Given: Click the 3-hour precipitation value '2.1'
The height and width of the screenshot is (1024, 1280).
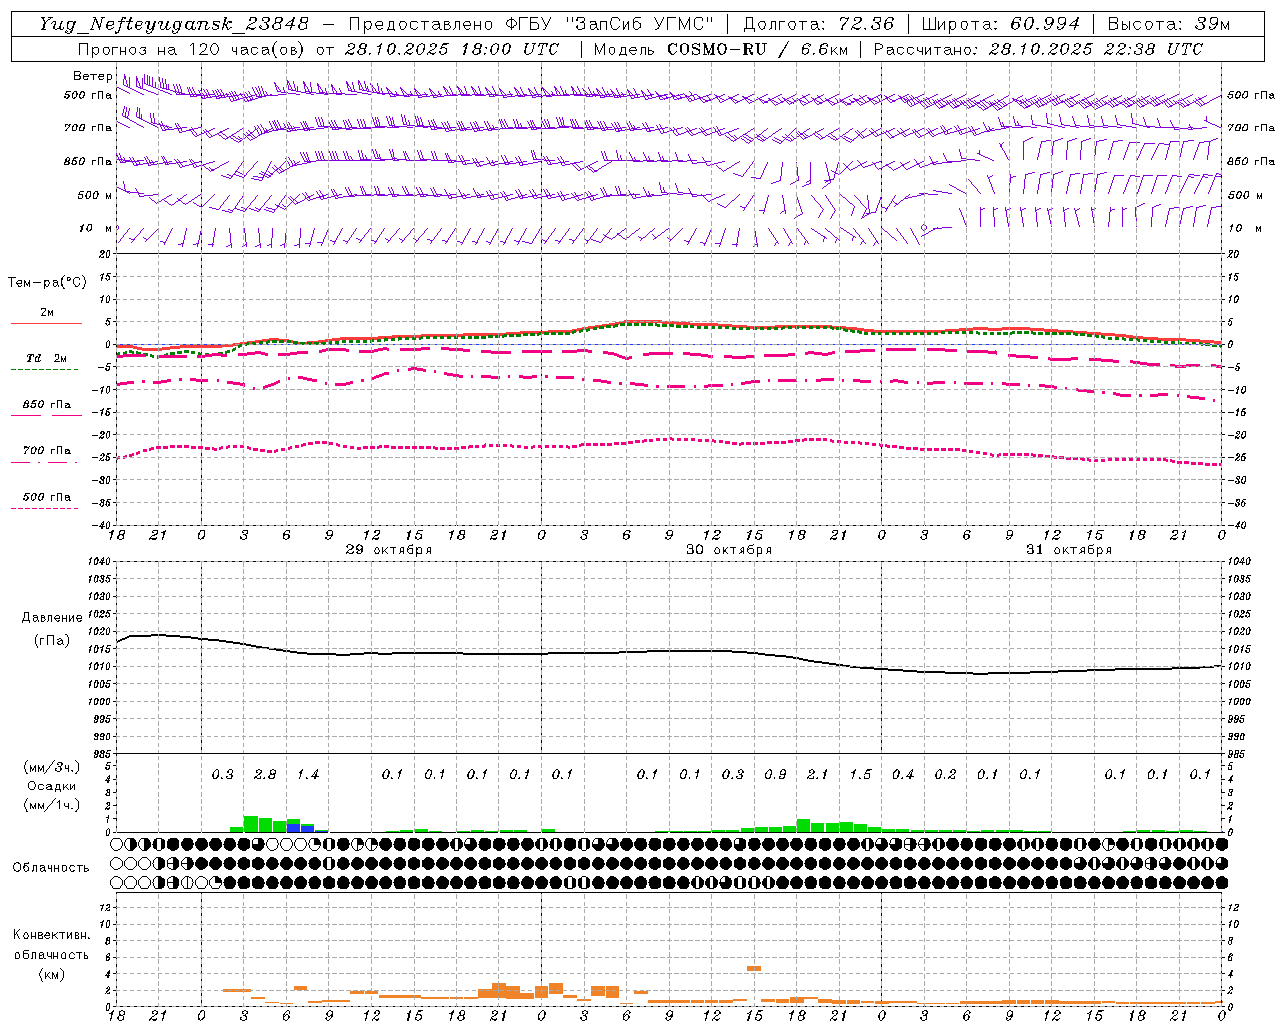Looking at the screenshot, I should coord(818,775).
